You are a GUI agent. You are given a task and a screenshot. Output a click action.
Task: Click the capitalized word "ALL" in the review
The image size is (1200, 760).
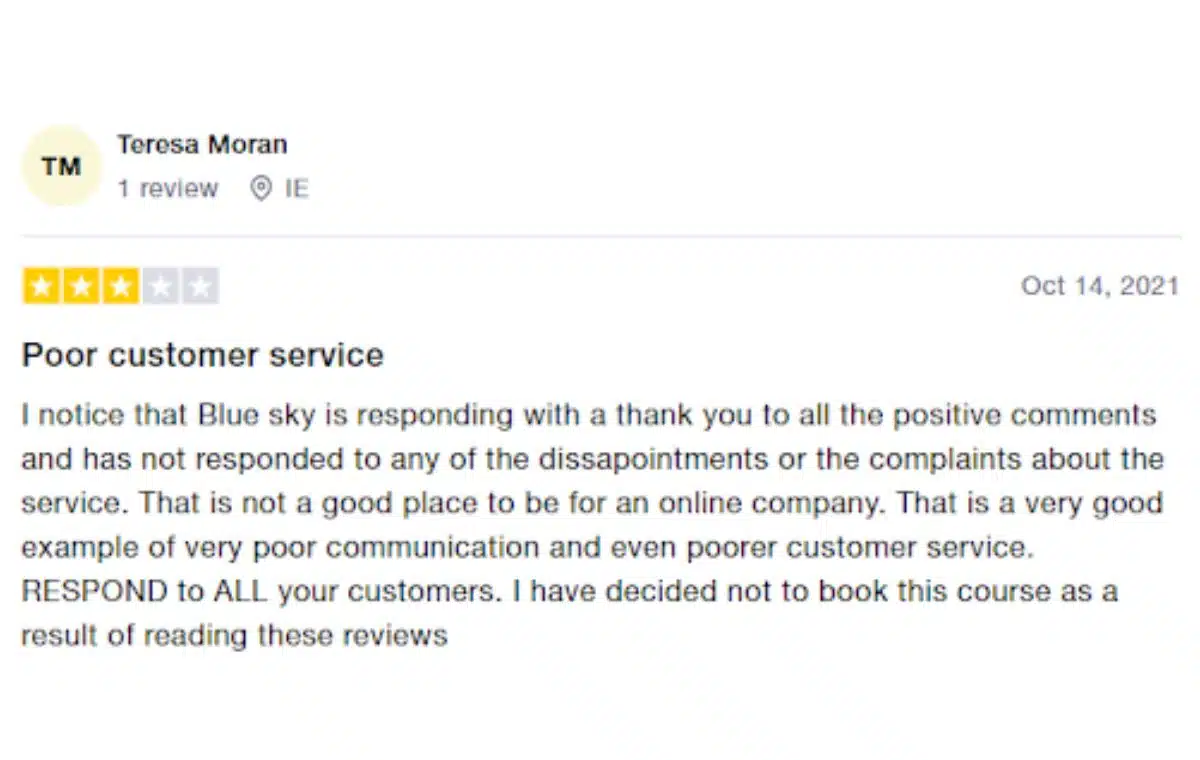(240, 591)
